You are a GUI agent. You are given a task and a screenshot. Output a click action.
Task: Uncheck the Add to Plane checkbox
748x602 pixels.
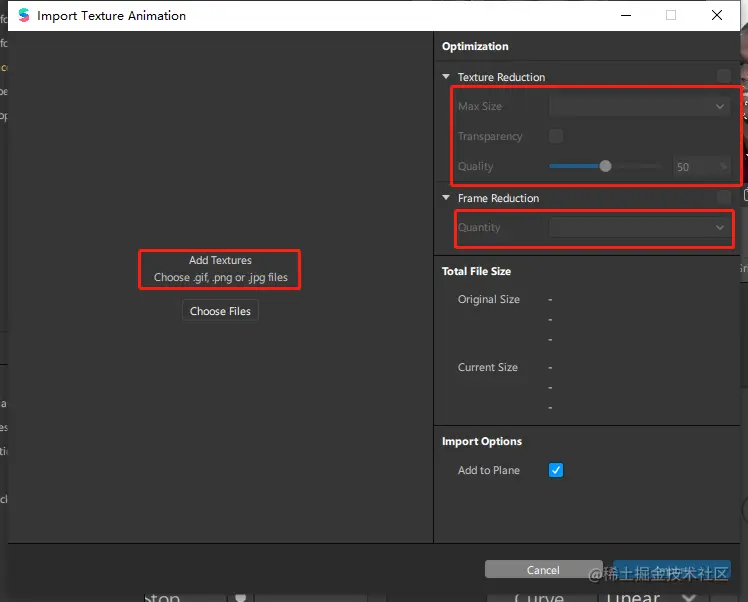556,470
